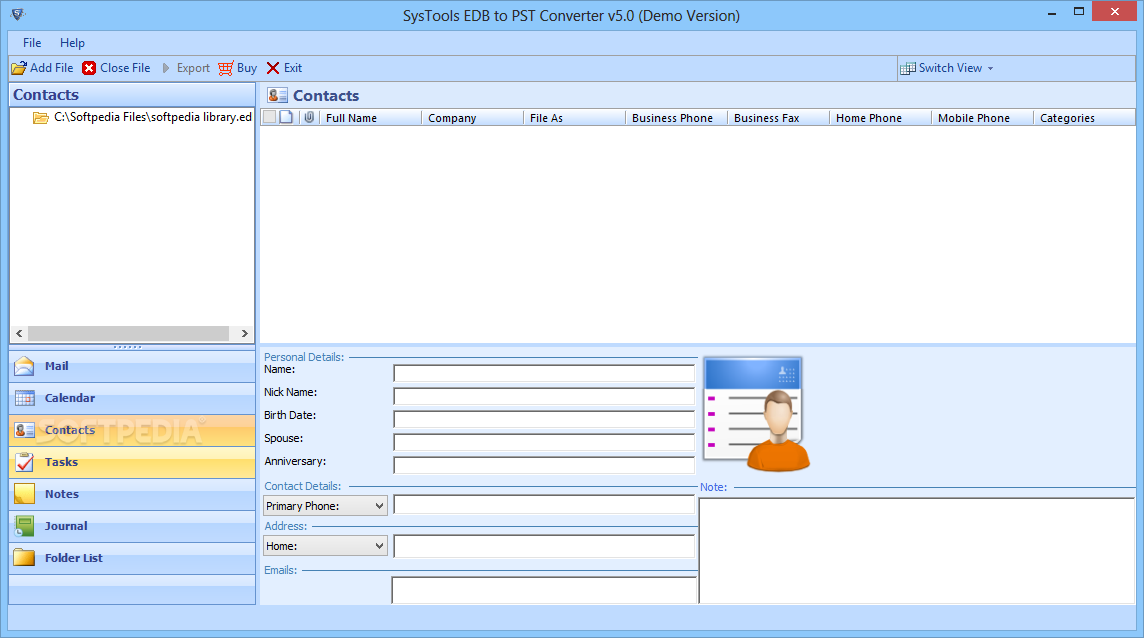
Task: Click the Close File button label
Action: (x=125, y=68)
